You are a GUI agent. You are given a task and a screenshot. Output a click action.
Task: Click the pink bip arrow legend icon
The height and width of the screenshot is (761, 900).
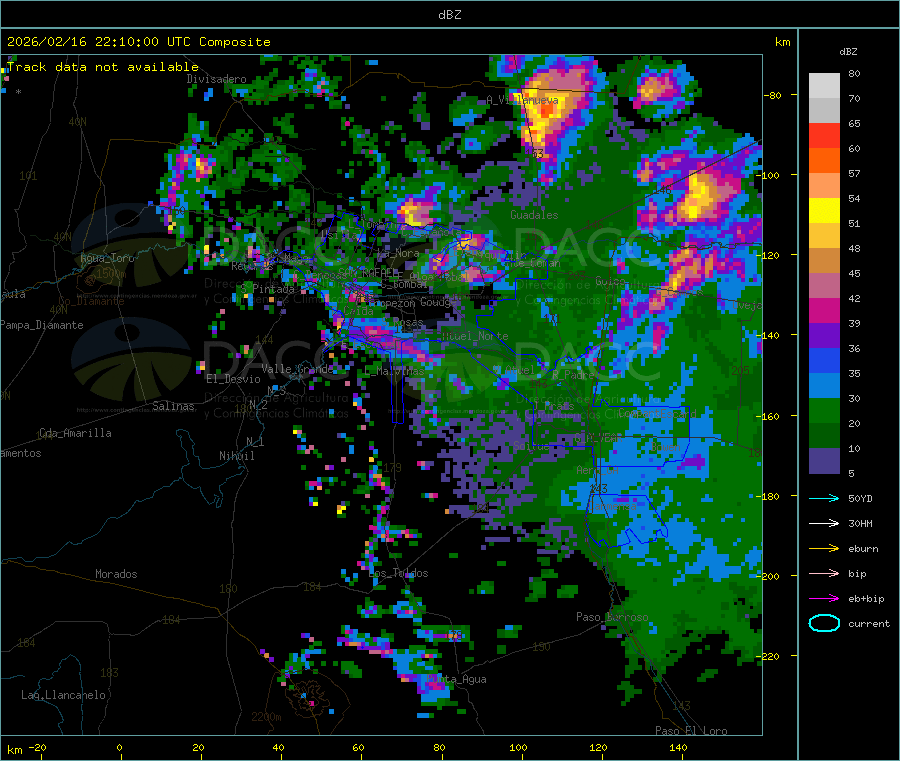[824, 573]
